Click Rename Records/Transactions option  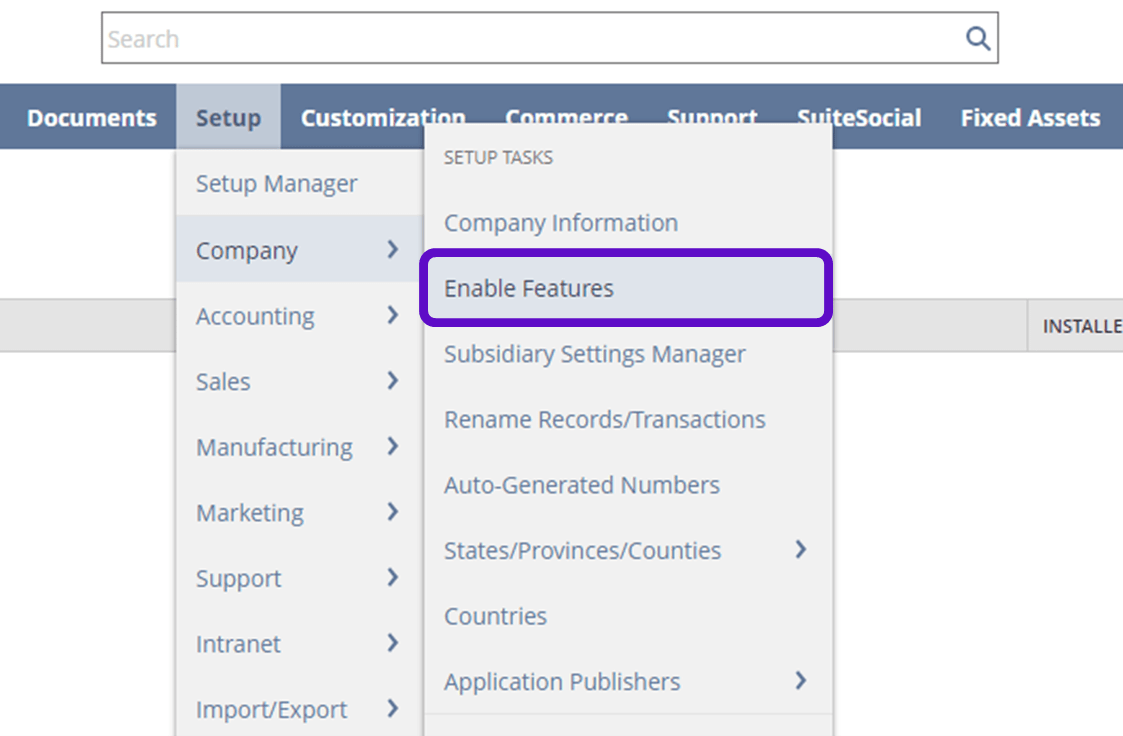click(604, 419)
